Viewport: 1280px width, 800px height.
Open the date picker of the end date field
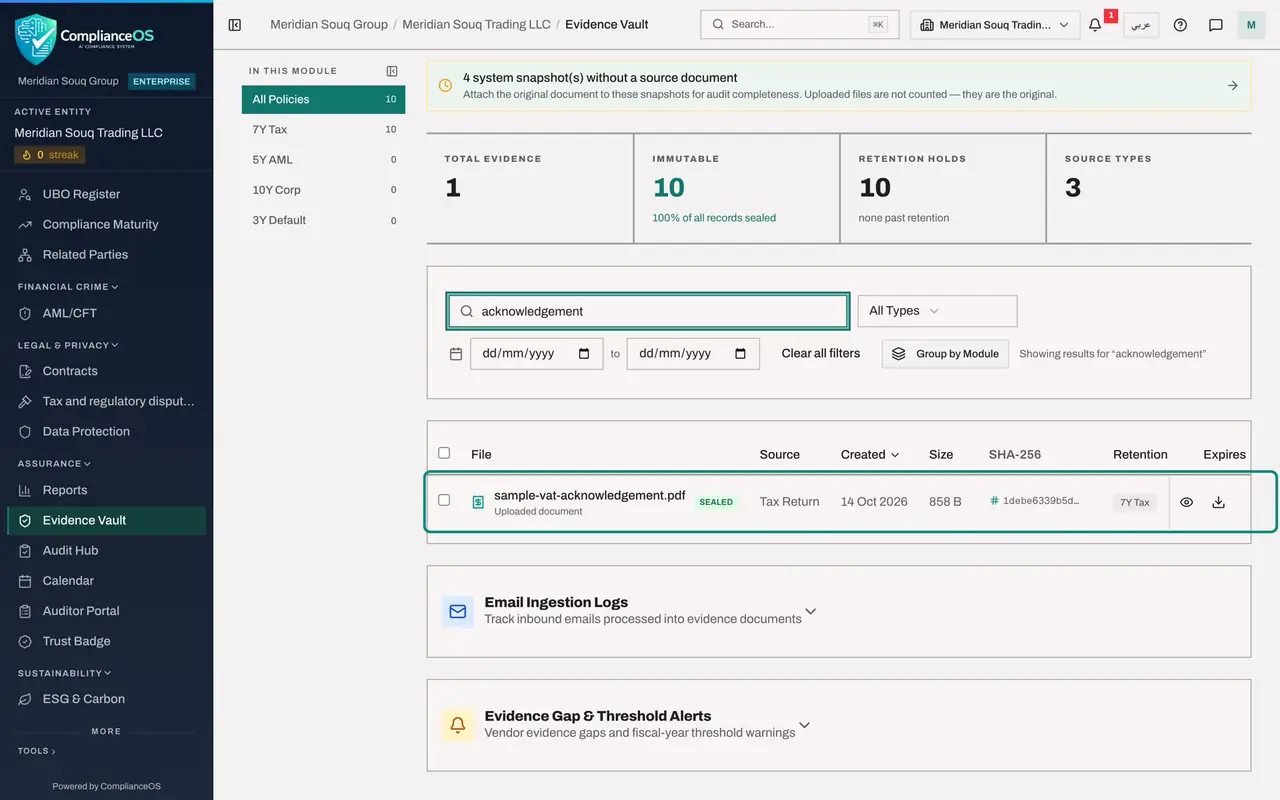coord(741,353)
